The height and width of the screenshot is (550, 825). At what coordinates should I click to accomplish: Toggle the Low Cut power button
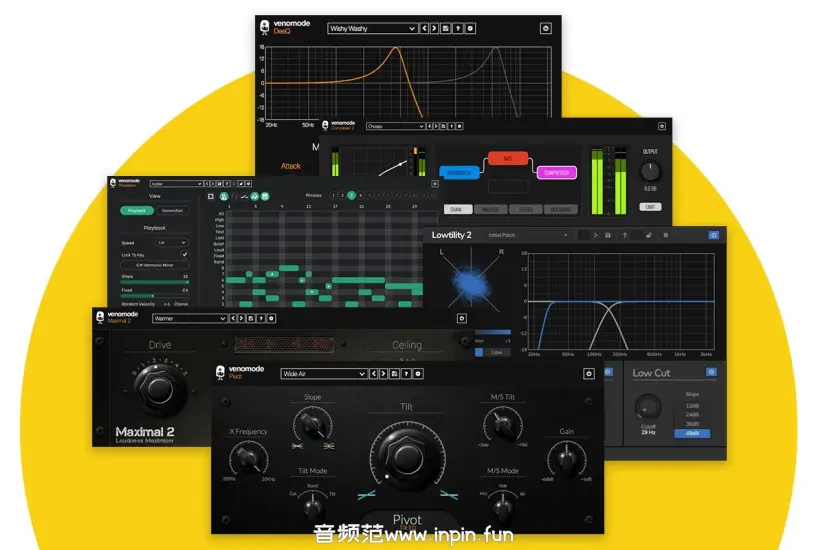tap(711, 372)
